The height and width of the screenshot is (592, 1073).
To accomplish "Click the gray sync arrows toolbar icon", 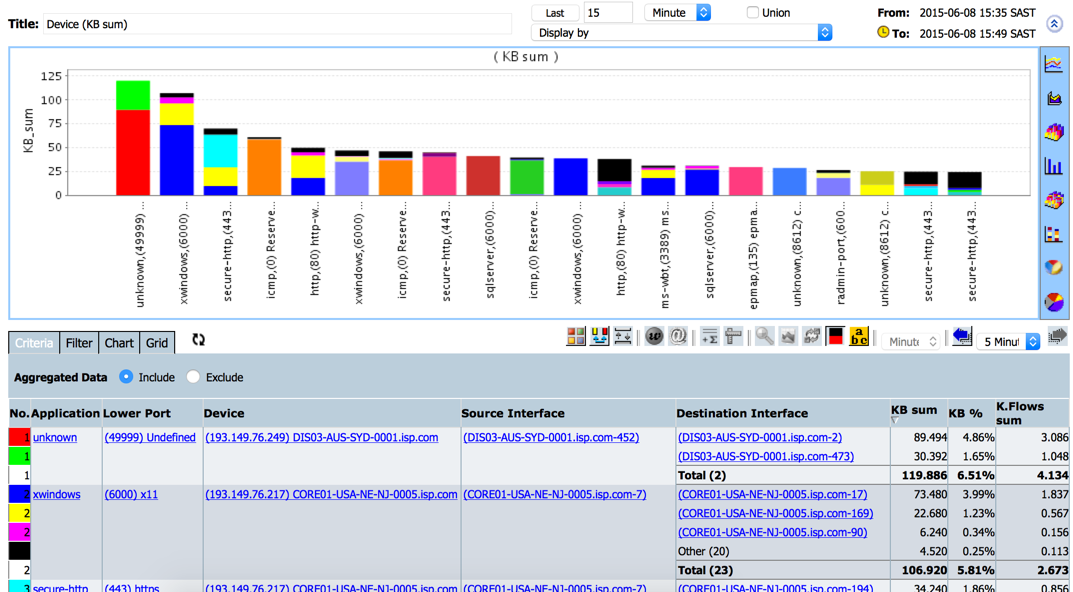I will pyautogui.click(x=812, y=336).
